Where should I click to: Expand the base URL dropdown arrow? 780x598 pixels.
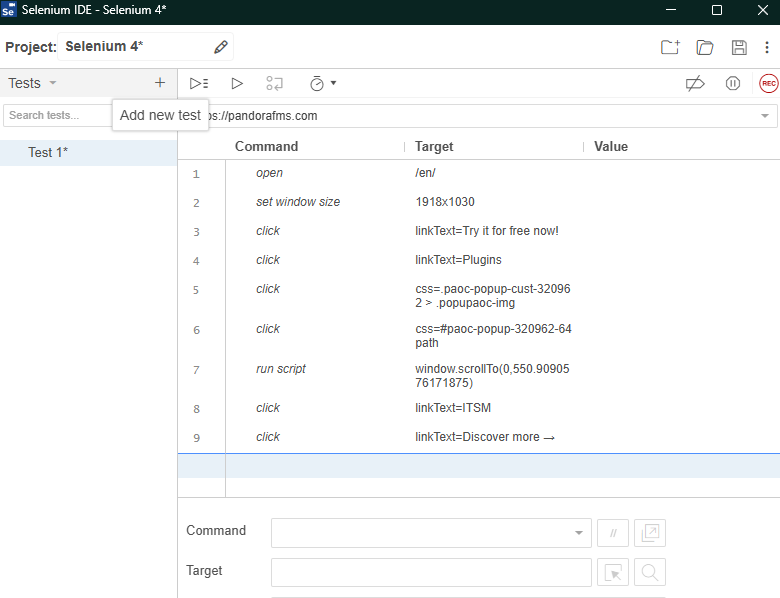tap(765, 116)
